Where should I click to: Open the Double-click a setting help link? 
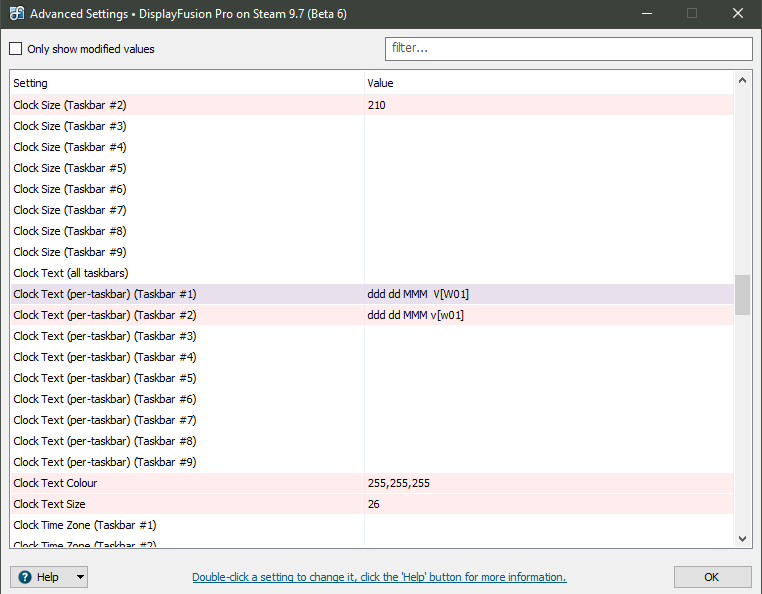pyautogui.click(x=379, y=577)
